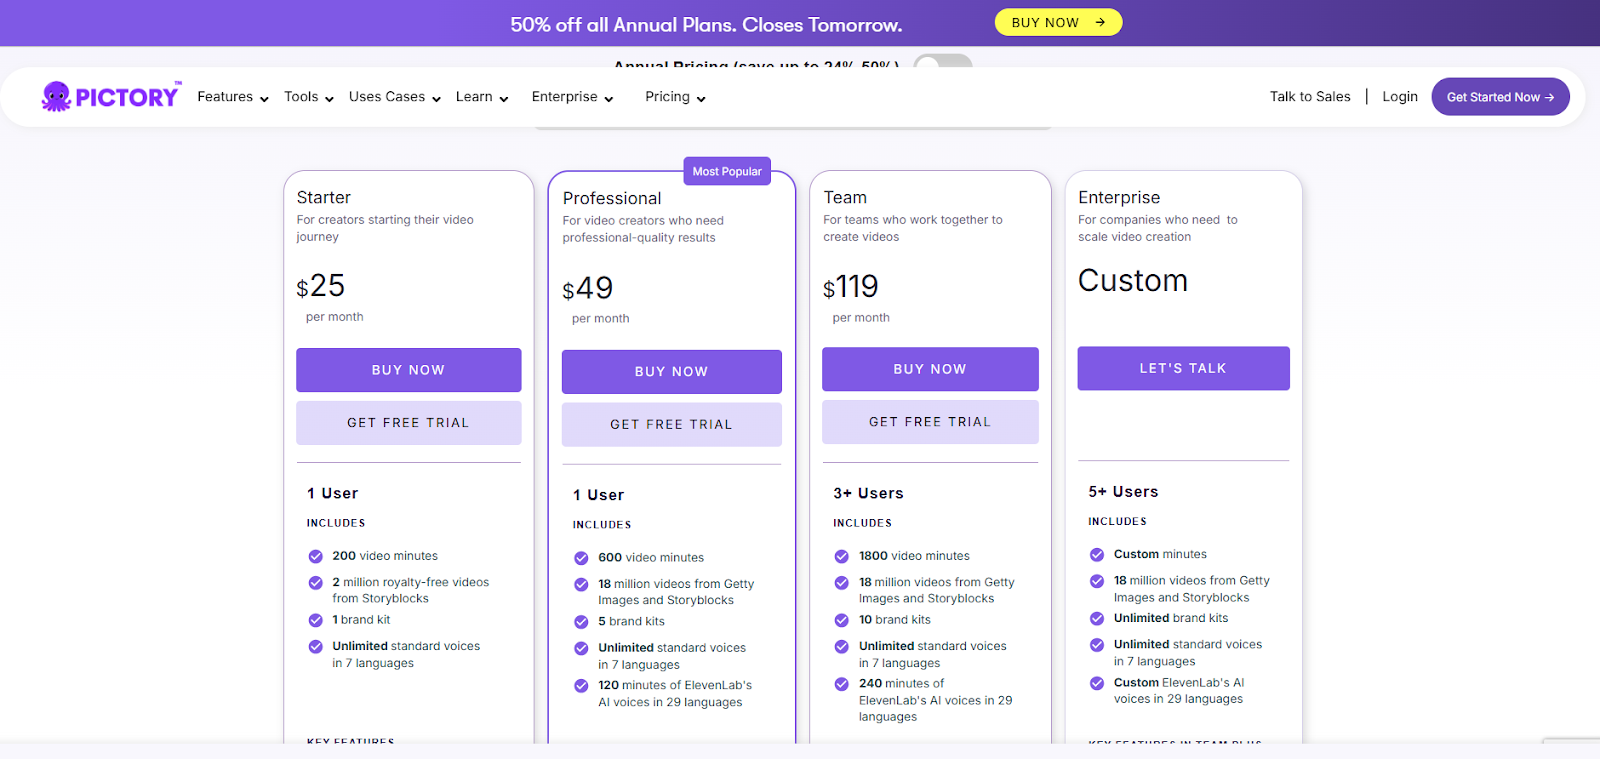Click the Let's Talk Enterprise button
Image resolution: width=1600 pixels, height=759 pixels.
click(x=1183, y=368)
